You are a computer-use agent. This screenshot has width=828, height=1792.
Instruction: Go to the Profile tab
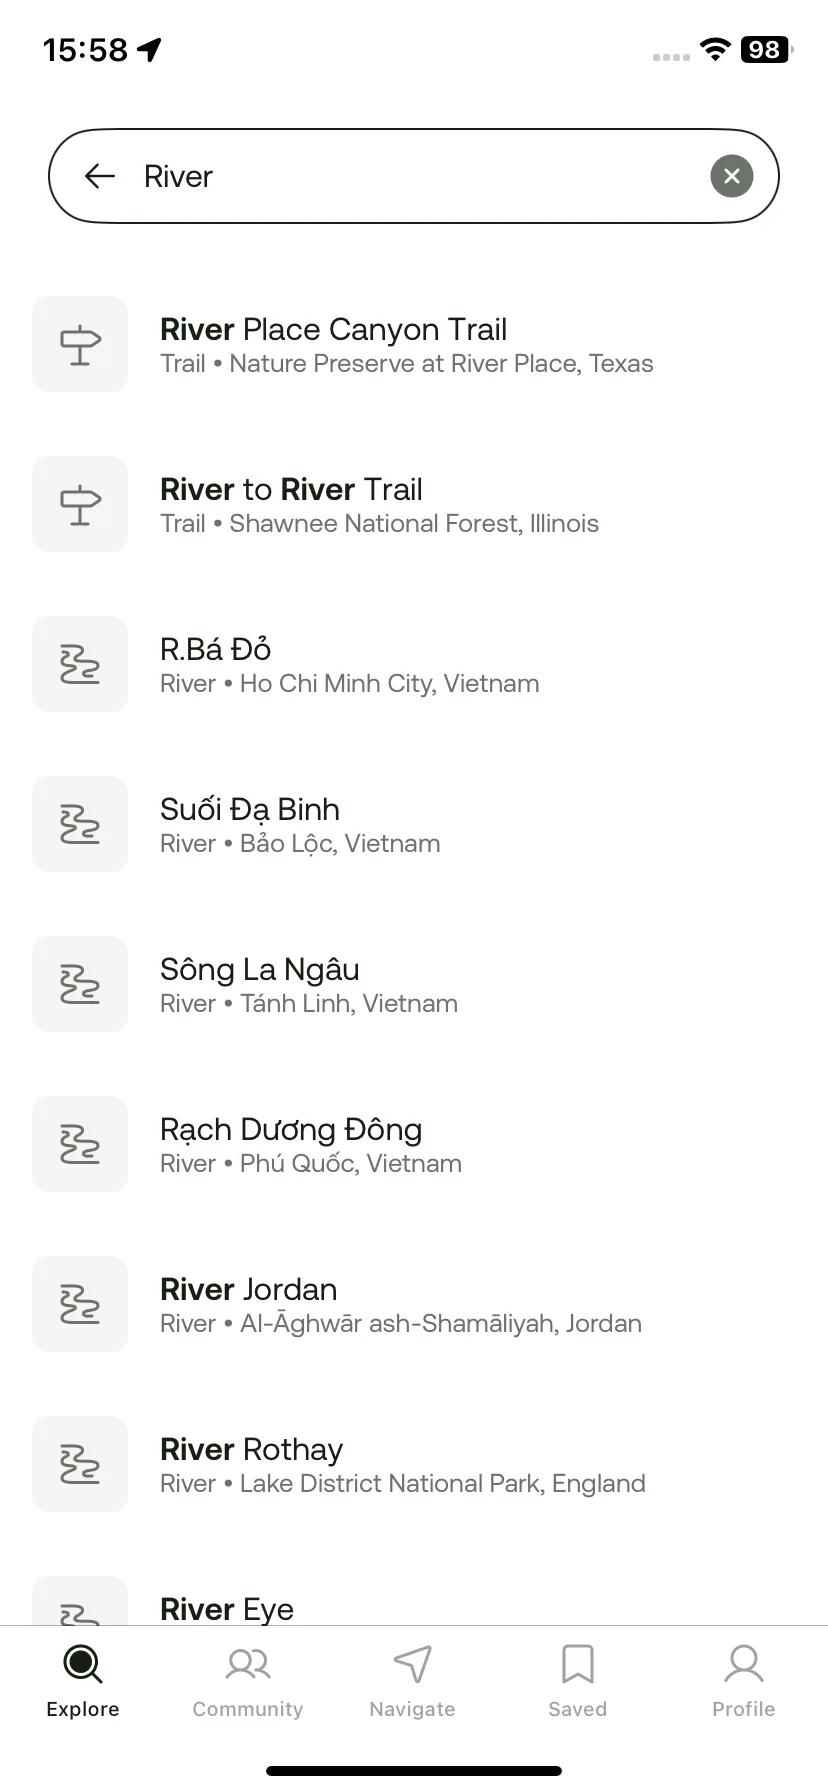tap(744, 1682)
